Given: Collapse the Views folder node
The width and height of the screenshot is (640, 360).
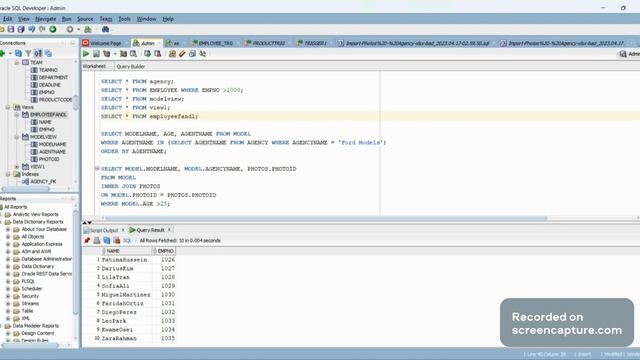Looking at the screenshot, I should point(8,107).
